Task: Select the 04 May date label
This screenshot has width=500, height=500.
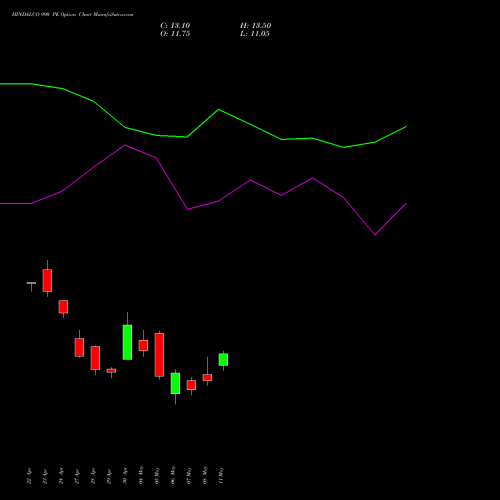Action: click(x=141, y=475)
